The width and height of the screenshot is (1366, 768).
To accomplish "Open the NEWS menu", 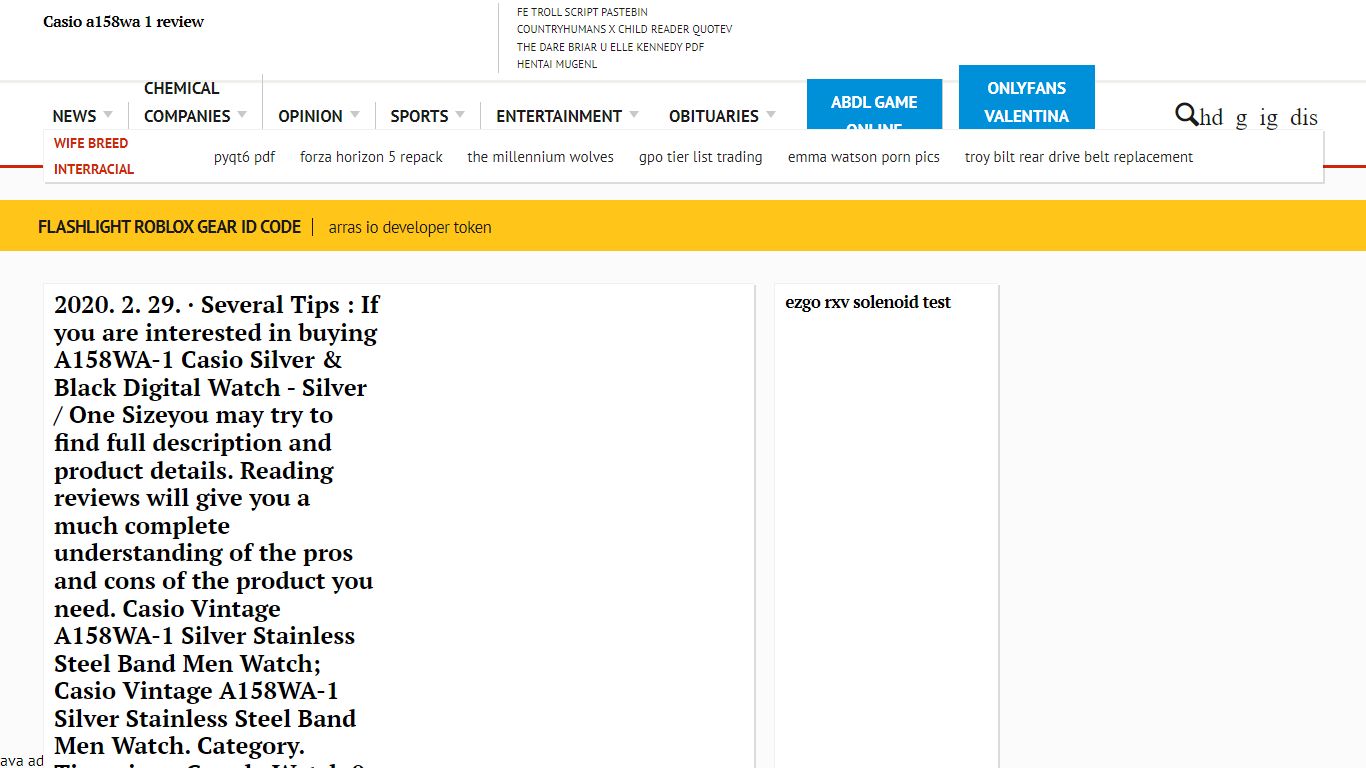I will tap(74, 116).
